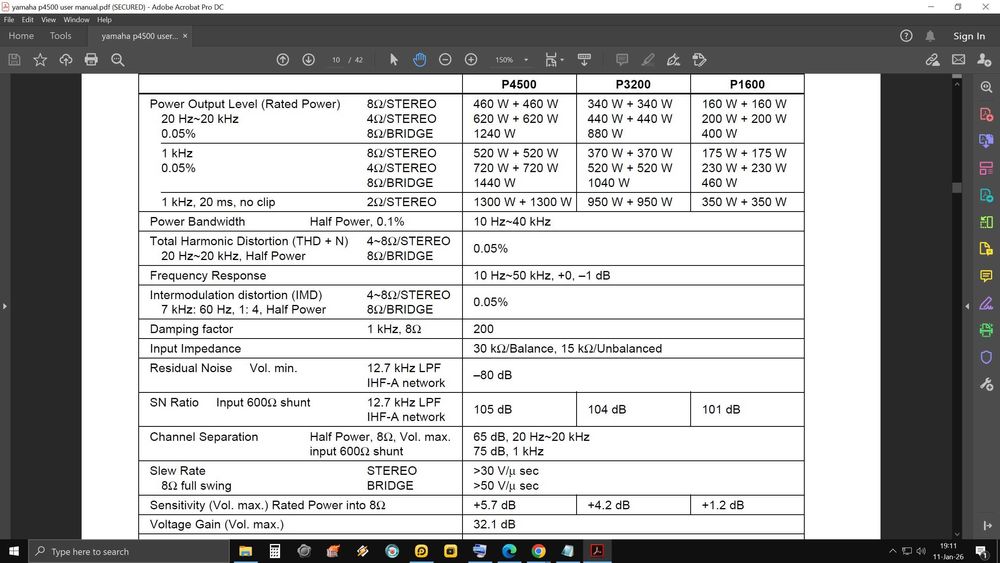Click the Type here to search box
The image size is (1000, 563).
[x=129, y=552]
